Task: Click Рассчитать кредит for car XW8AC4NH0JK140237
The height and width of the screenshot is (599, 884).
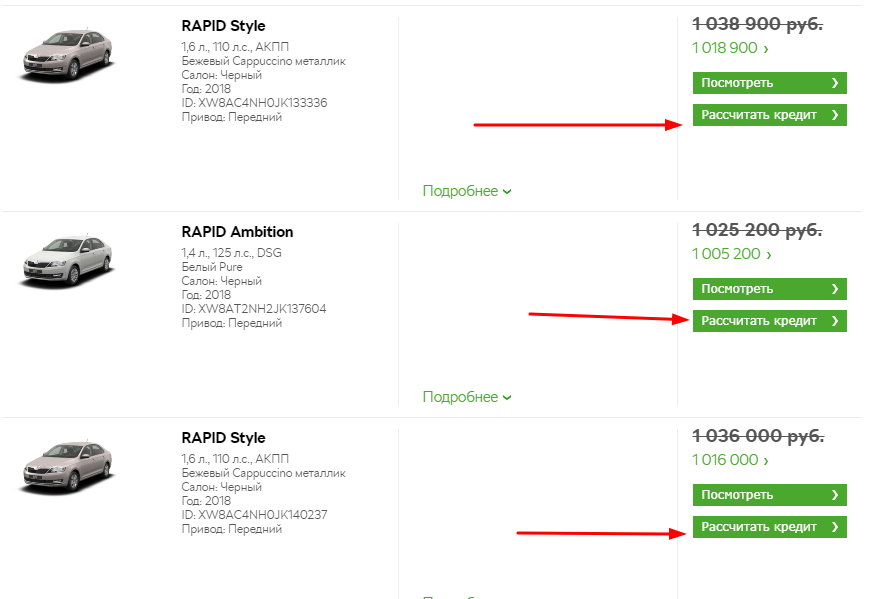Action: point(770,527)
